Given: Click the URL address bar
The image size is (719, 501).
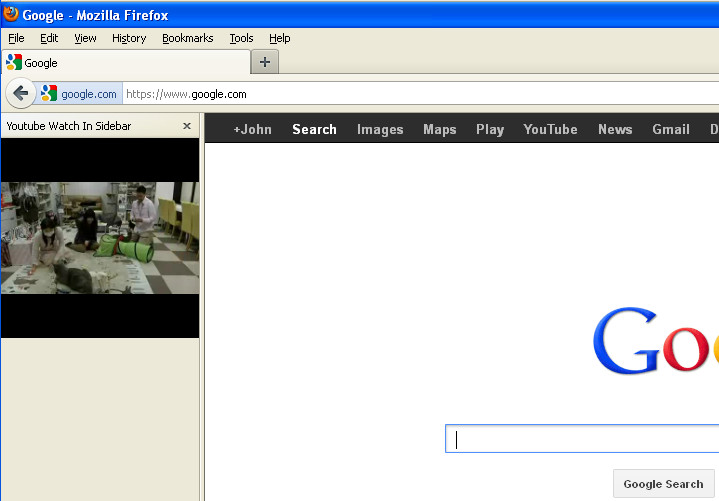Looking at the screenshot, I should click(x=421, y=94).
